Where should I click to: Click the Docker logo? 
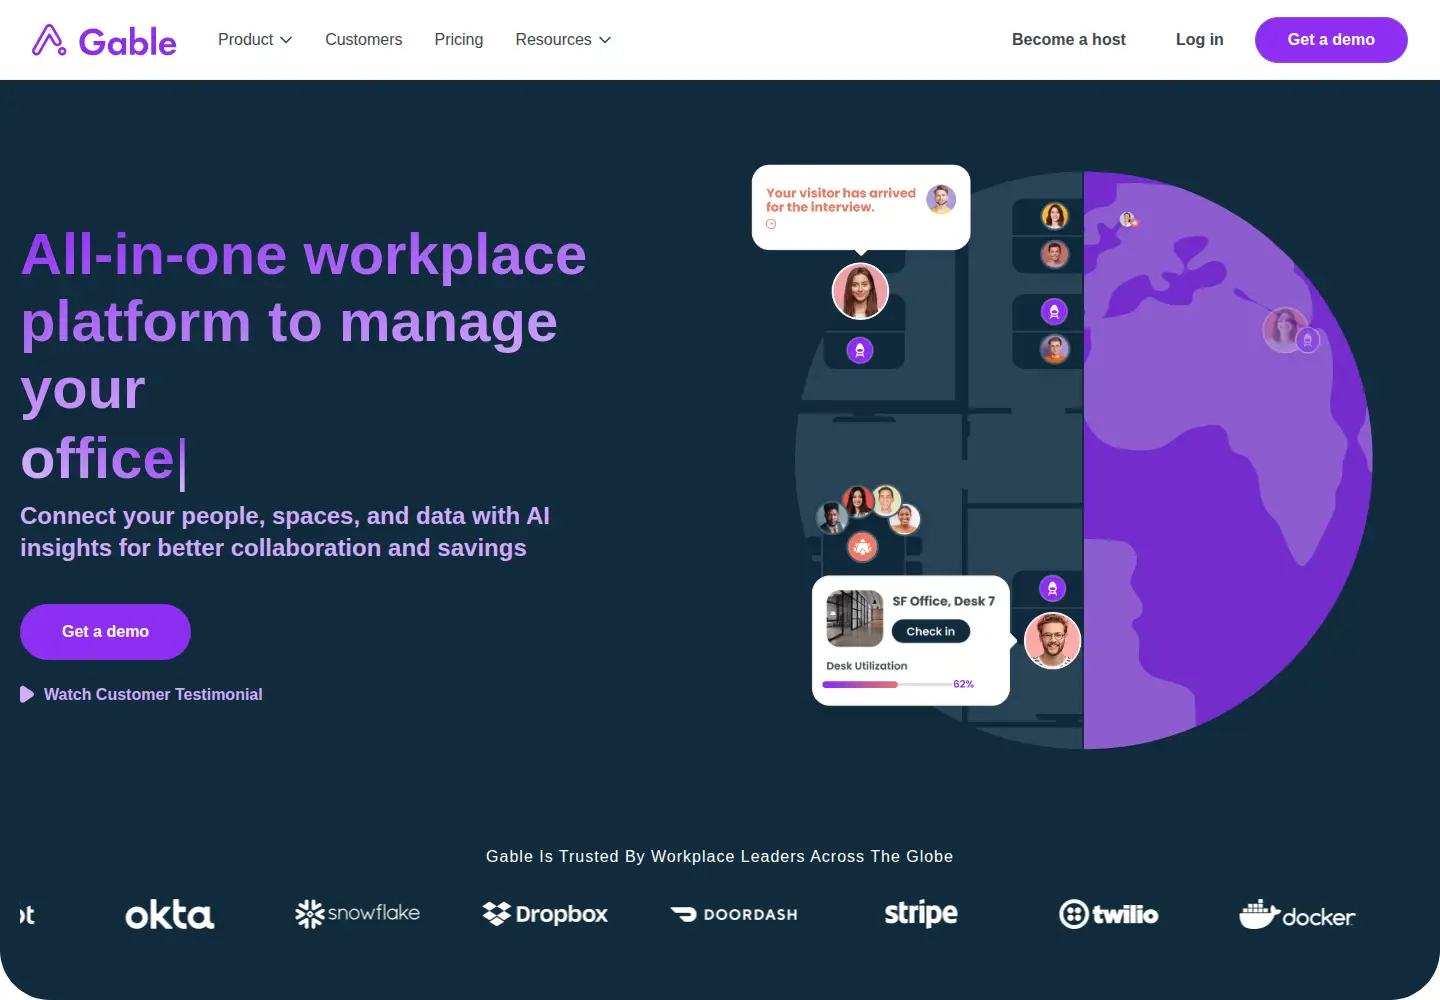1297,914
